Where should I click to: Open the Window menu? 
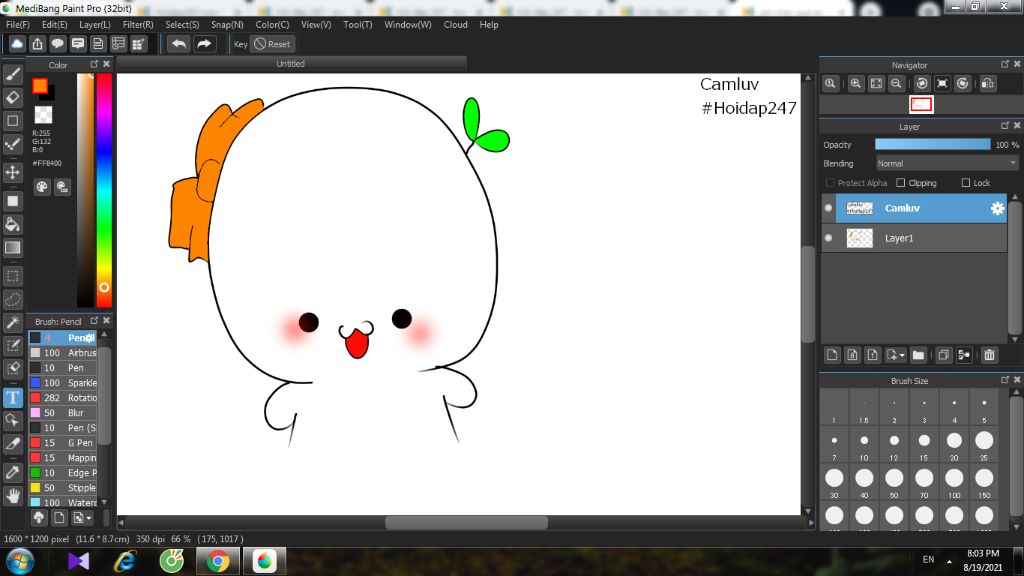pyautogui.click(x=408, y=25)
